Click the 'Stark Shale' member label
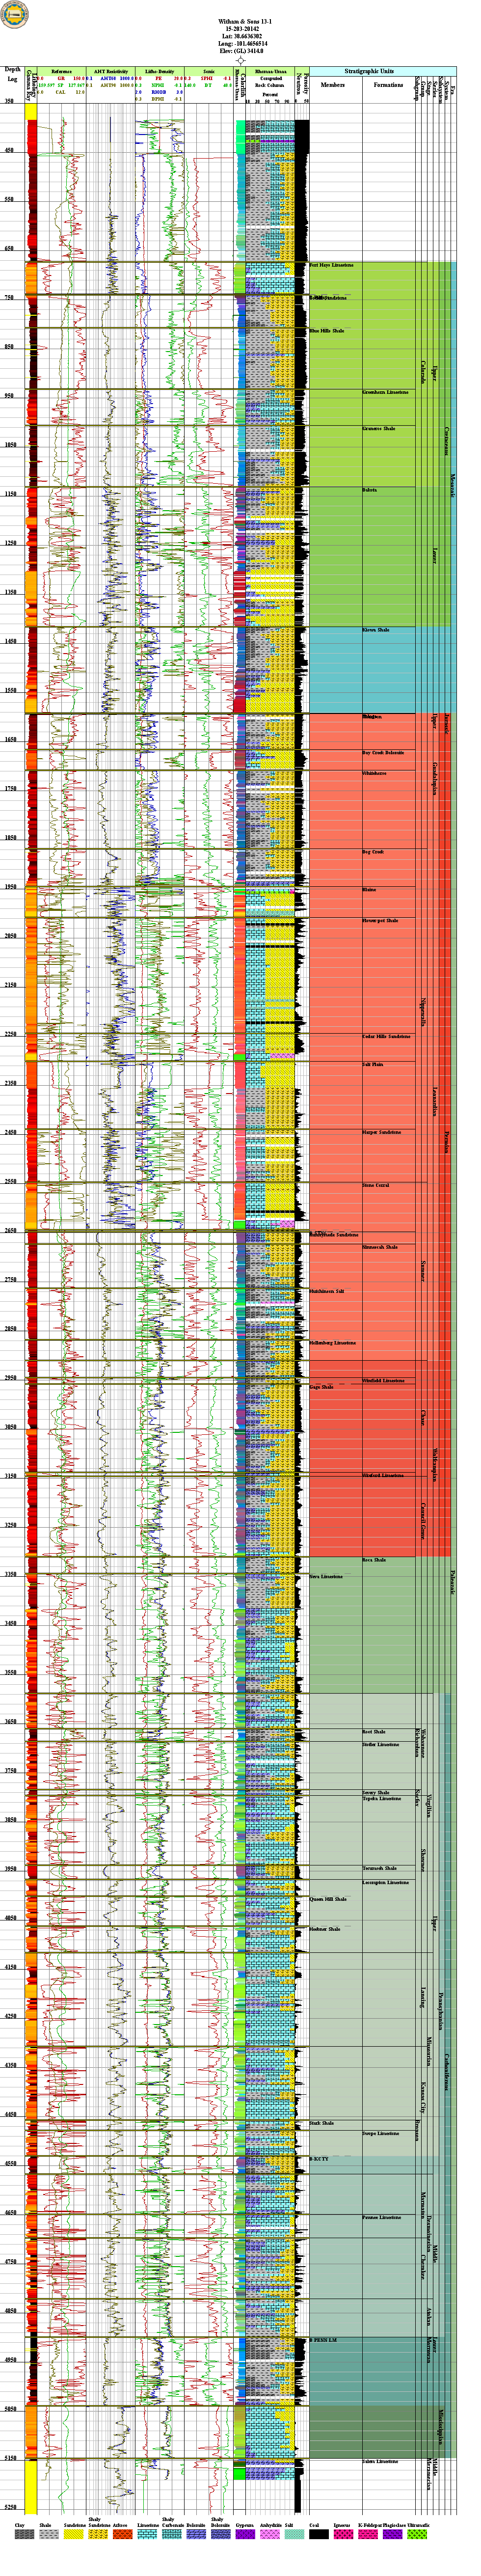This screenshot has height=2576, width=481. click(x=321, y=2122)
